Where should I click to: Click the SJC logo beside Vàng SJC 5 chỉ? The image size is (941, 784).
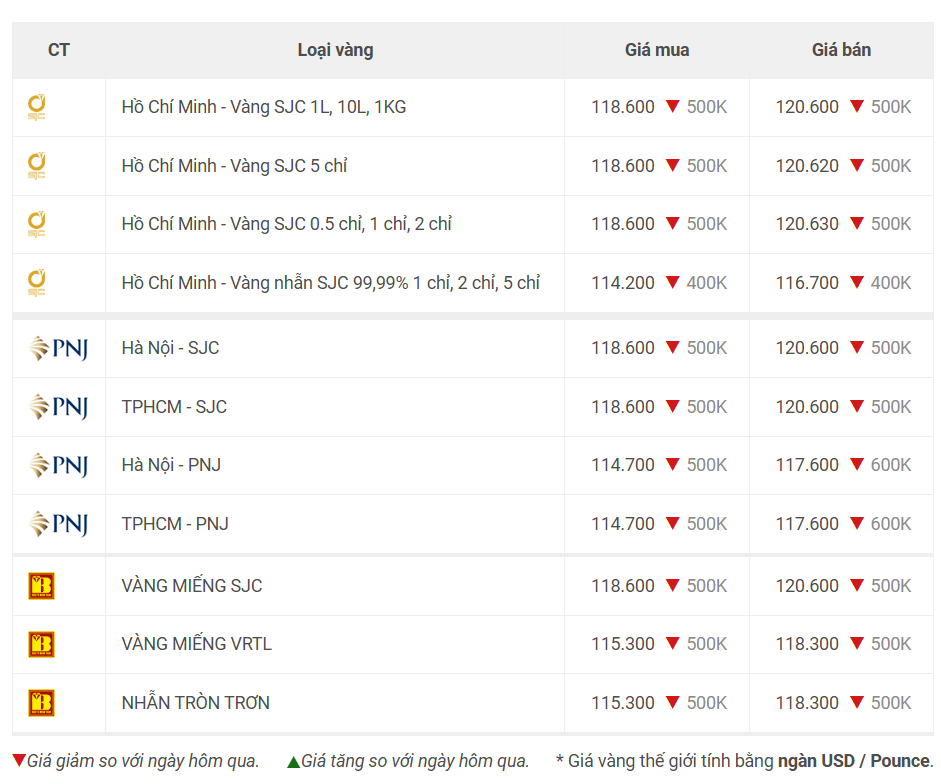tap(37, 166)
